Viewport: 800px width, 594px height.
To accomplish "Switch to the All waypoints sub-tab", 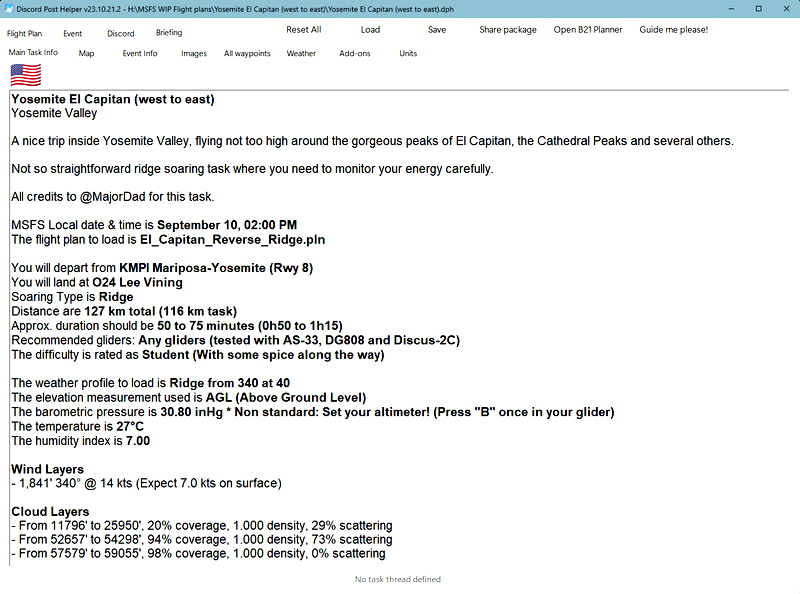I will [247, 54].
